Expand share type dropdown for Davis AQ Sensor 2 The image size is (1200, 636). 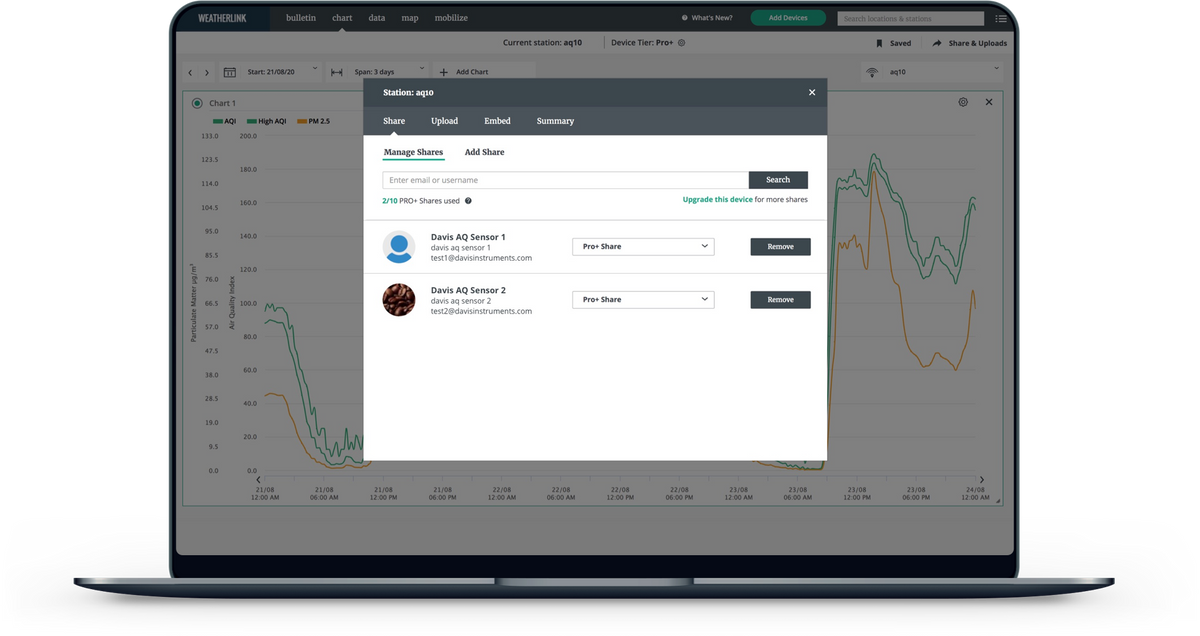tap(643, 299)
